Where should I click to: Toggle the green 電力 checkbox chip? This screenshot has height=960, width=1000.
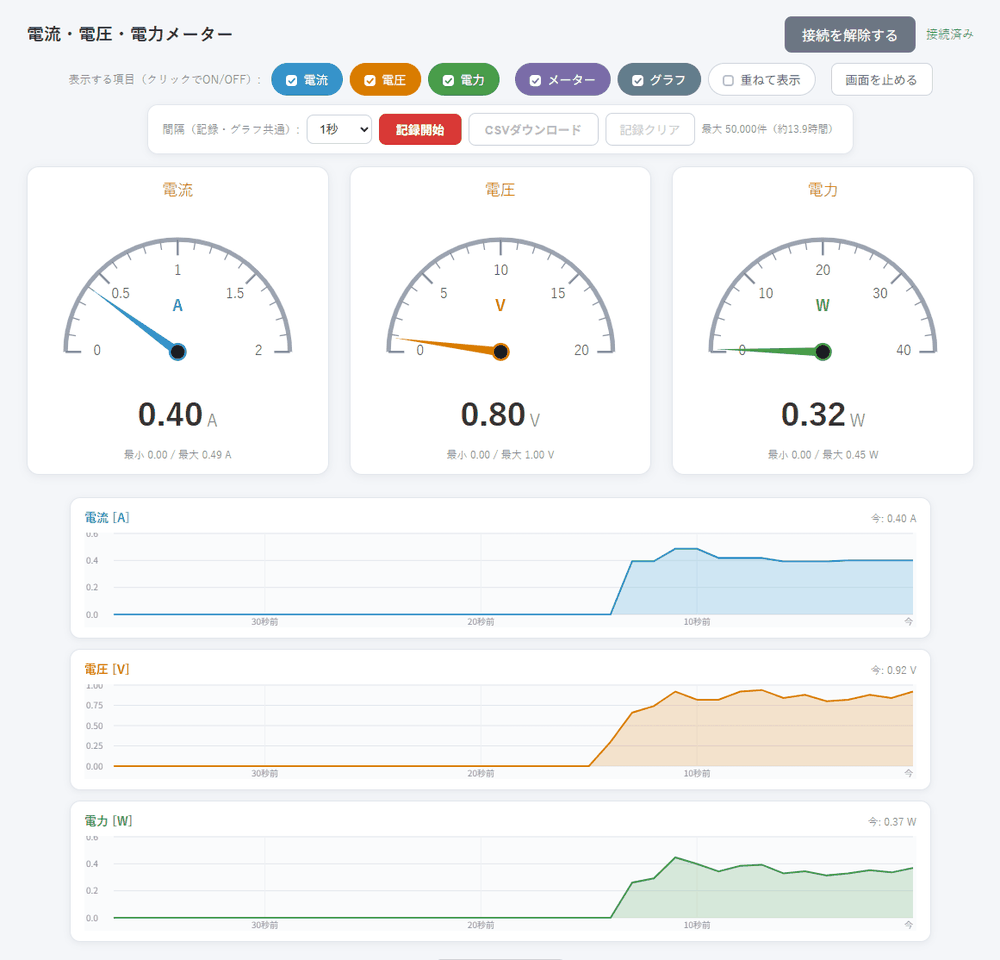464,80
